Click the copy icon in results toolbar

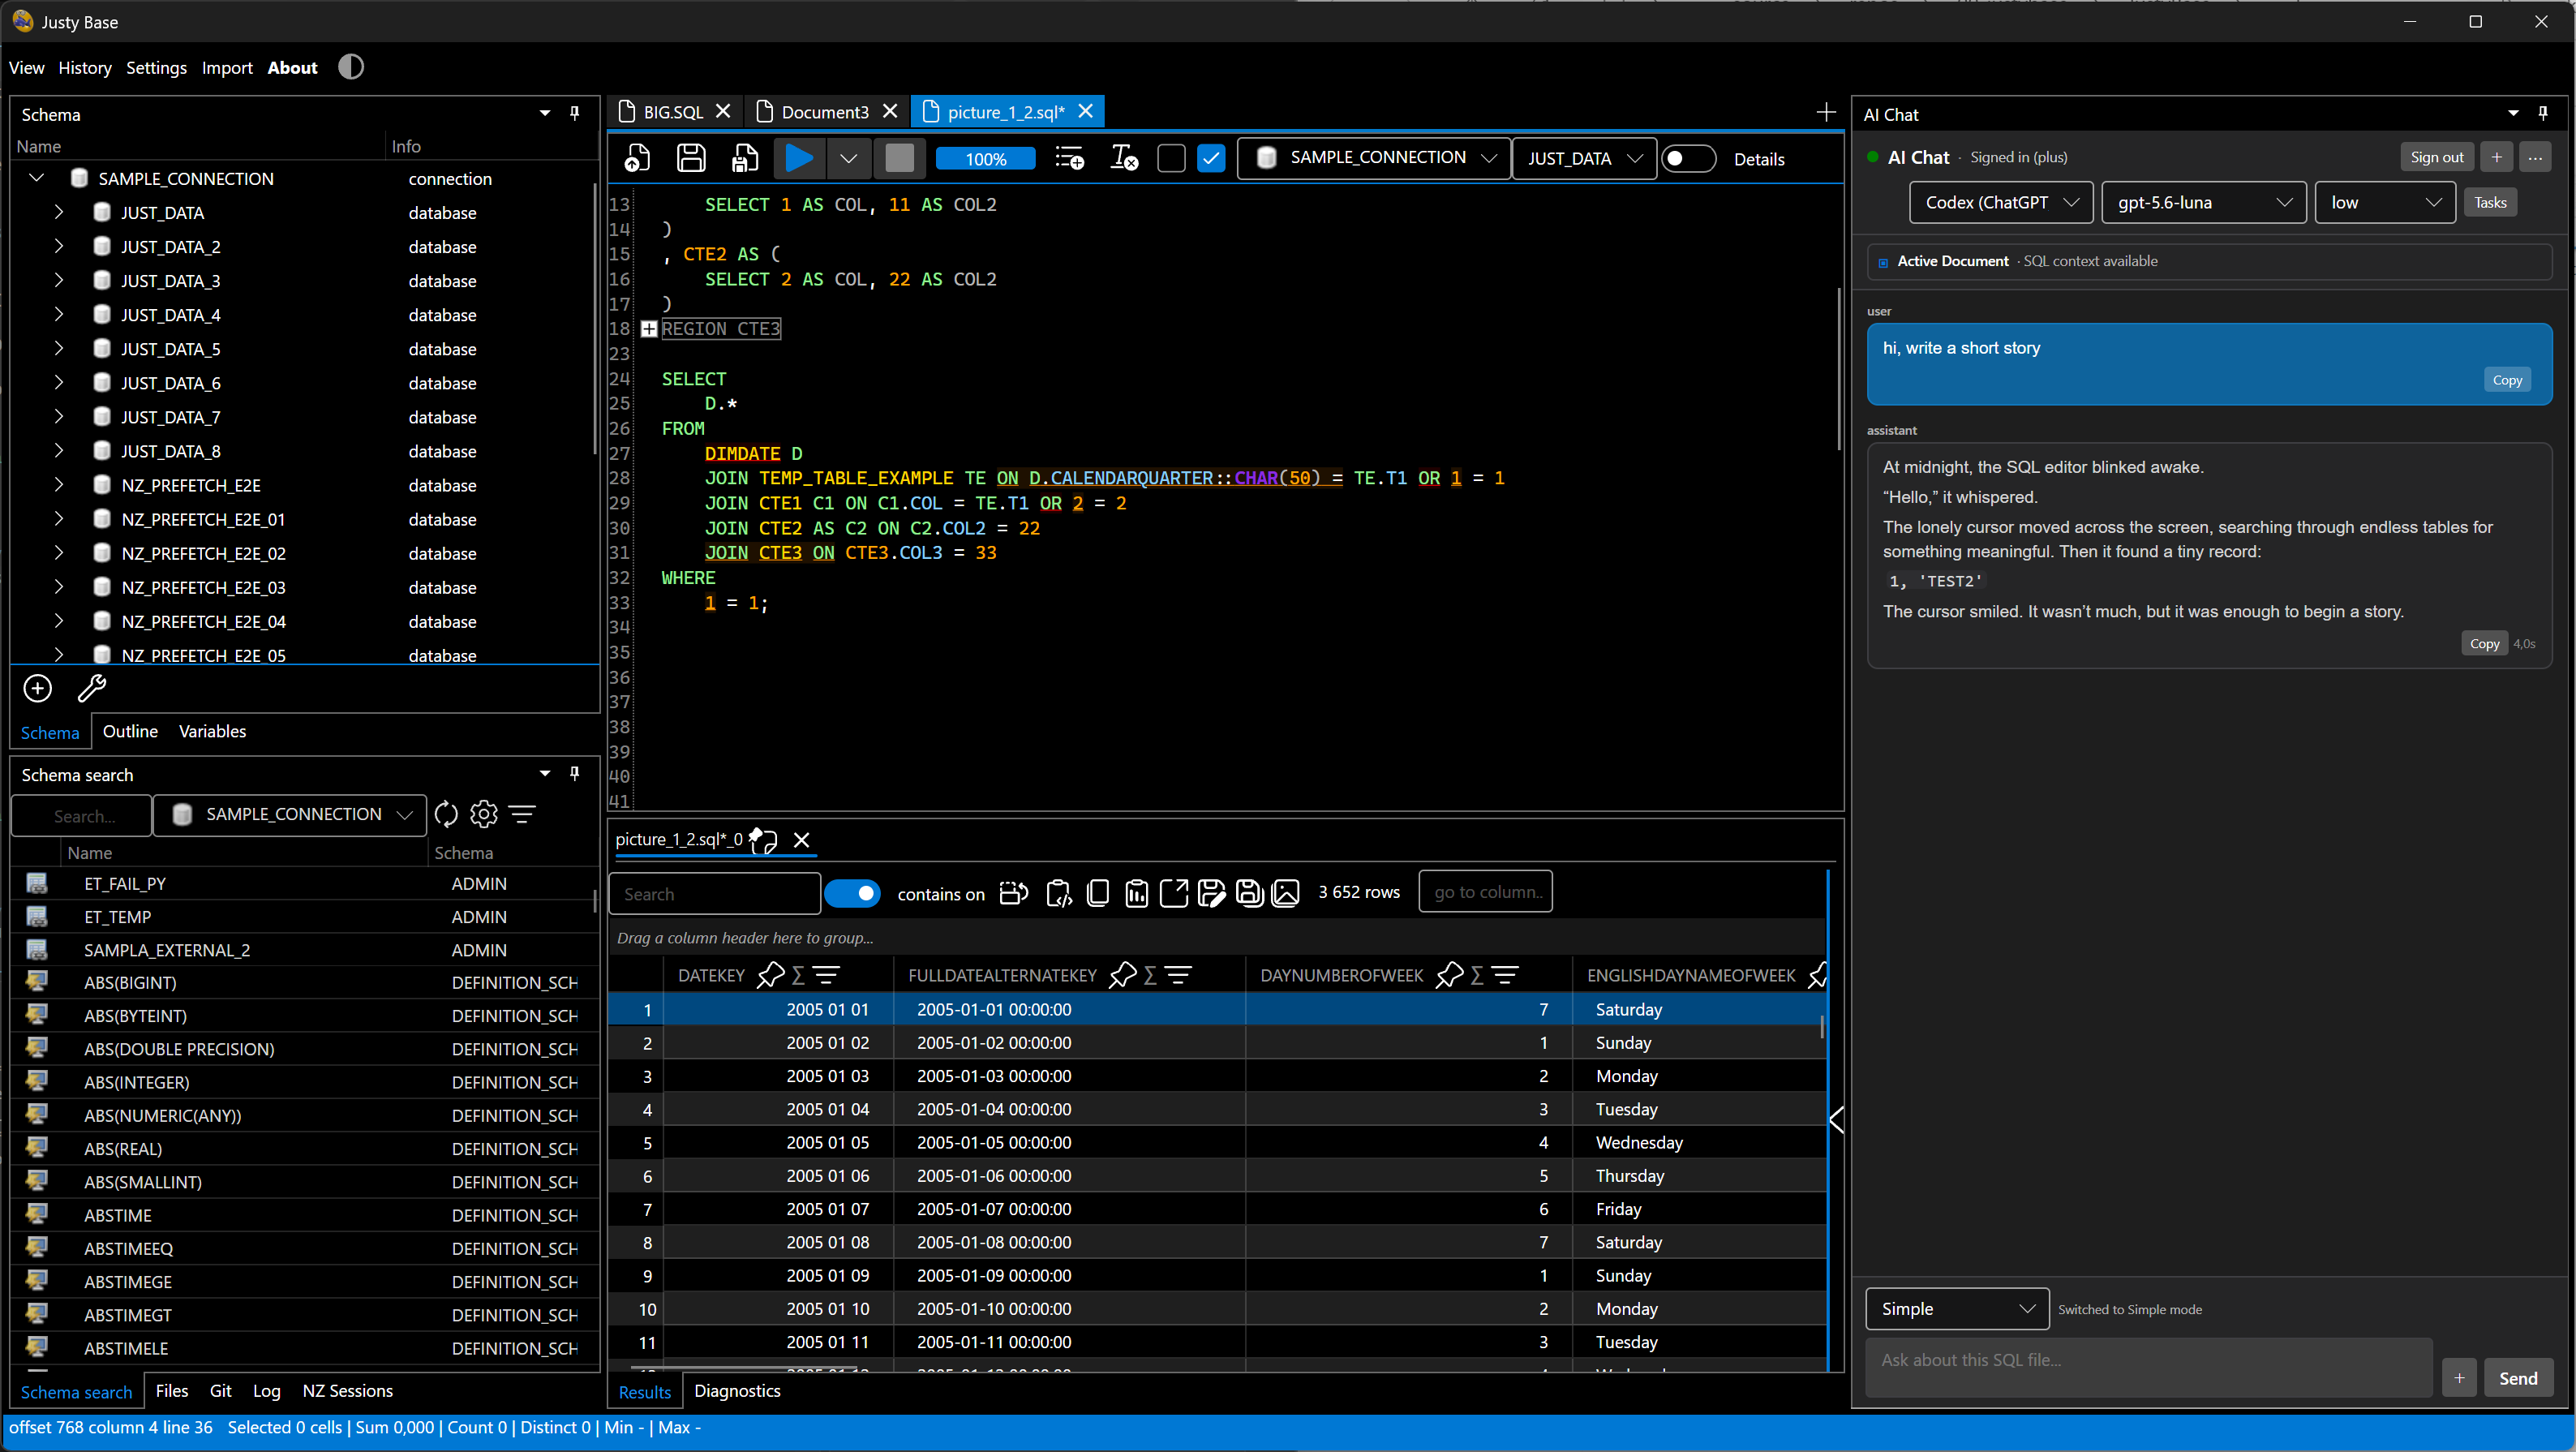(x=1098, y=893)
